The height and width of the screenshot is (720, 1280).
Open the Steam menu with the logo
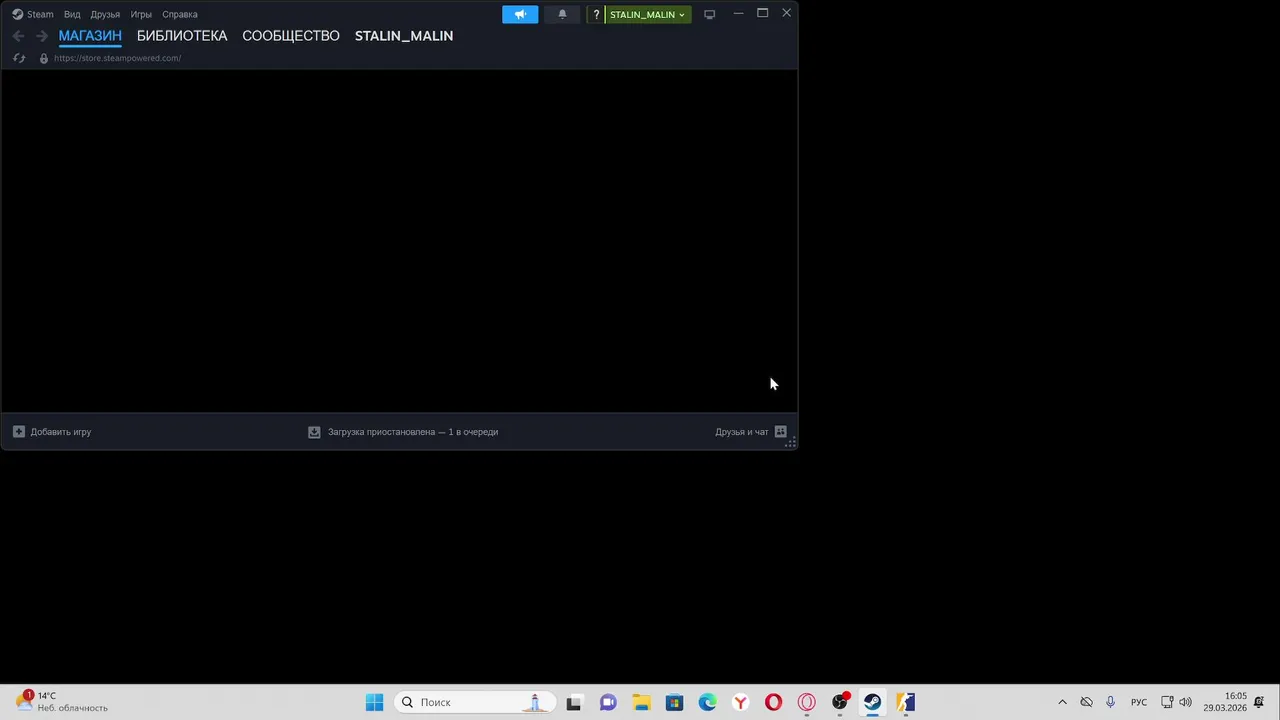32,14
